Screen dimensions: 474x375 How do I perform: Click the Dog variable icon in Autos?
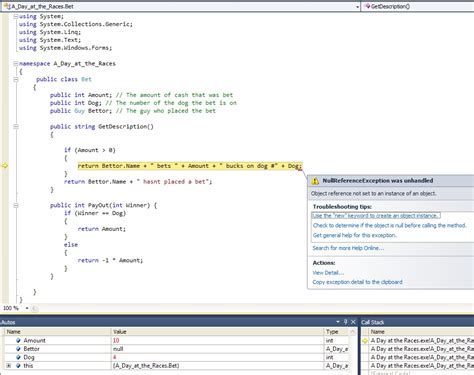coord(18,357)
